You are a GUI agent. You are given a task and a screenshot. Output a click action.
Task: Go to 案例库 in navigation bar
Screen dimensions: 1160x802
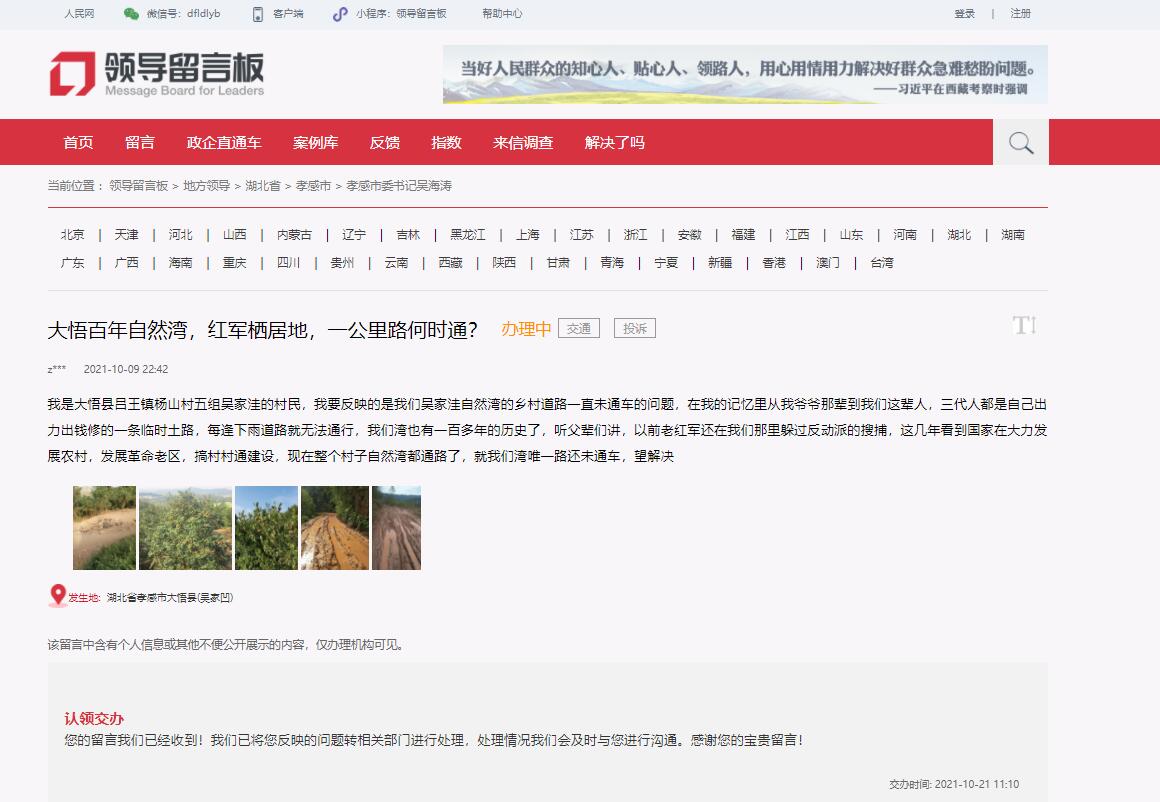(x=315, y=143)
